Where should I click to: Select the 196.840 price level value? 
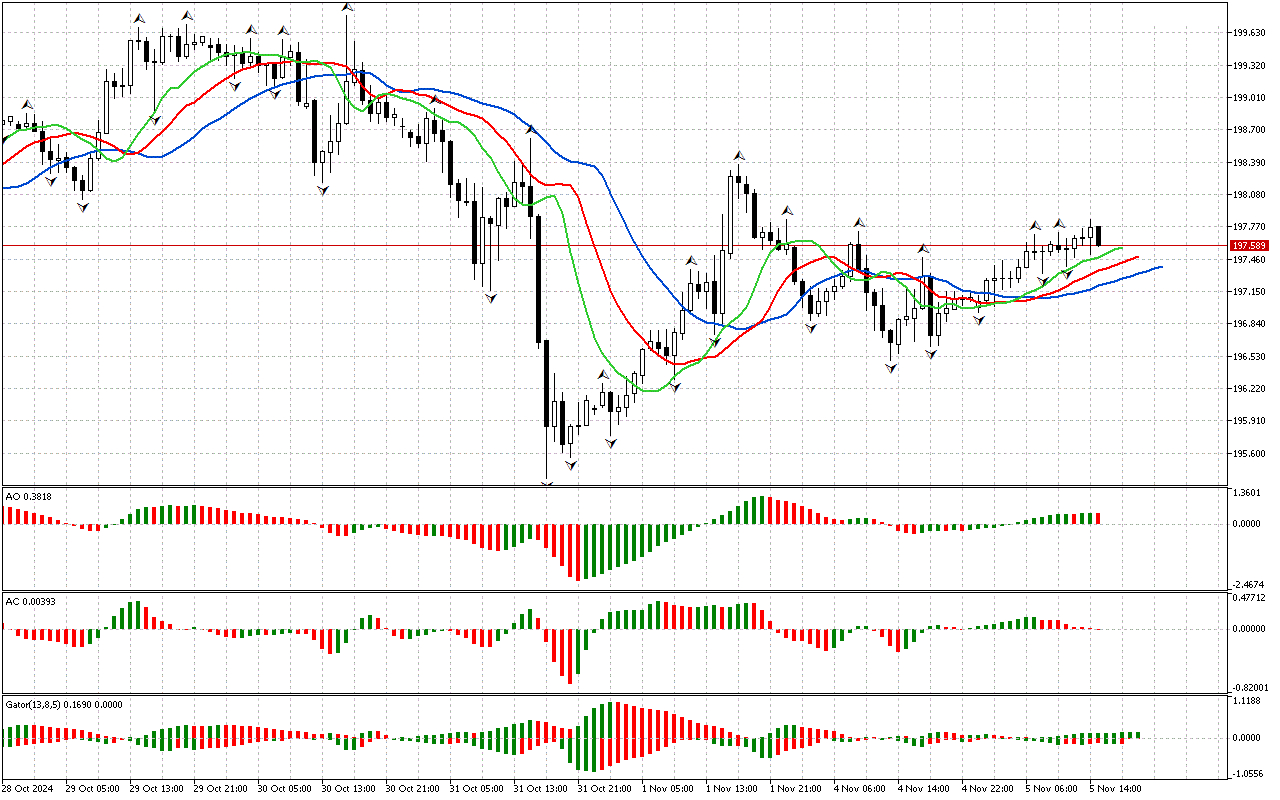point(1251,324)
